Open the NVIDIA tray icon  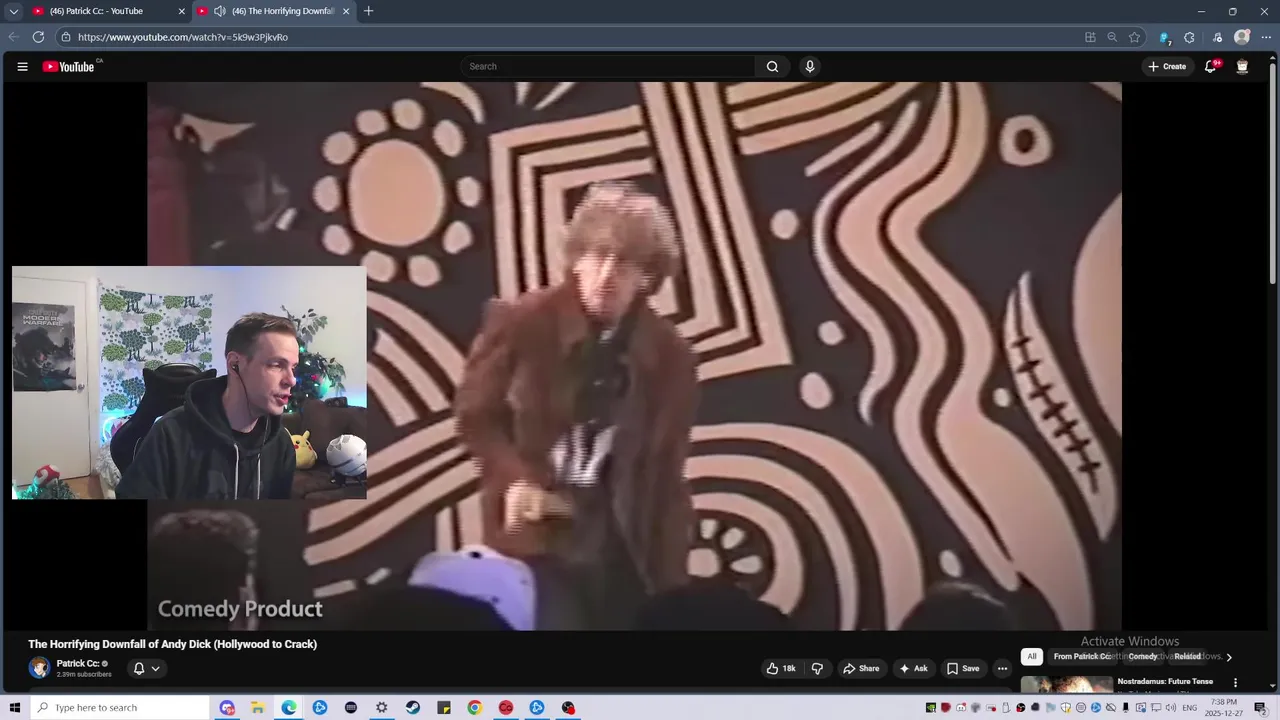coord(931,708)
